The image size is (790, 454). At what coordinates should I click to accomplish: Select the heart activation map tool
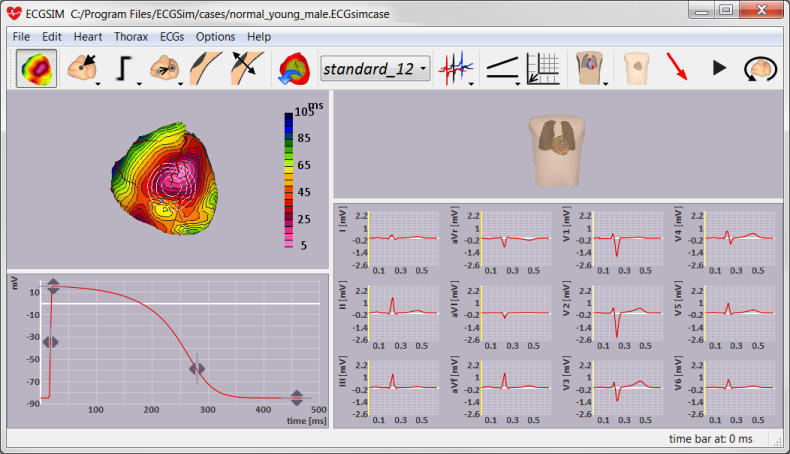[x=36, y=69]
